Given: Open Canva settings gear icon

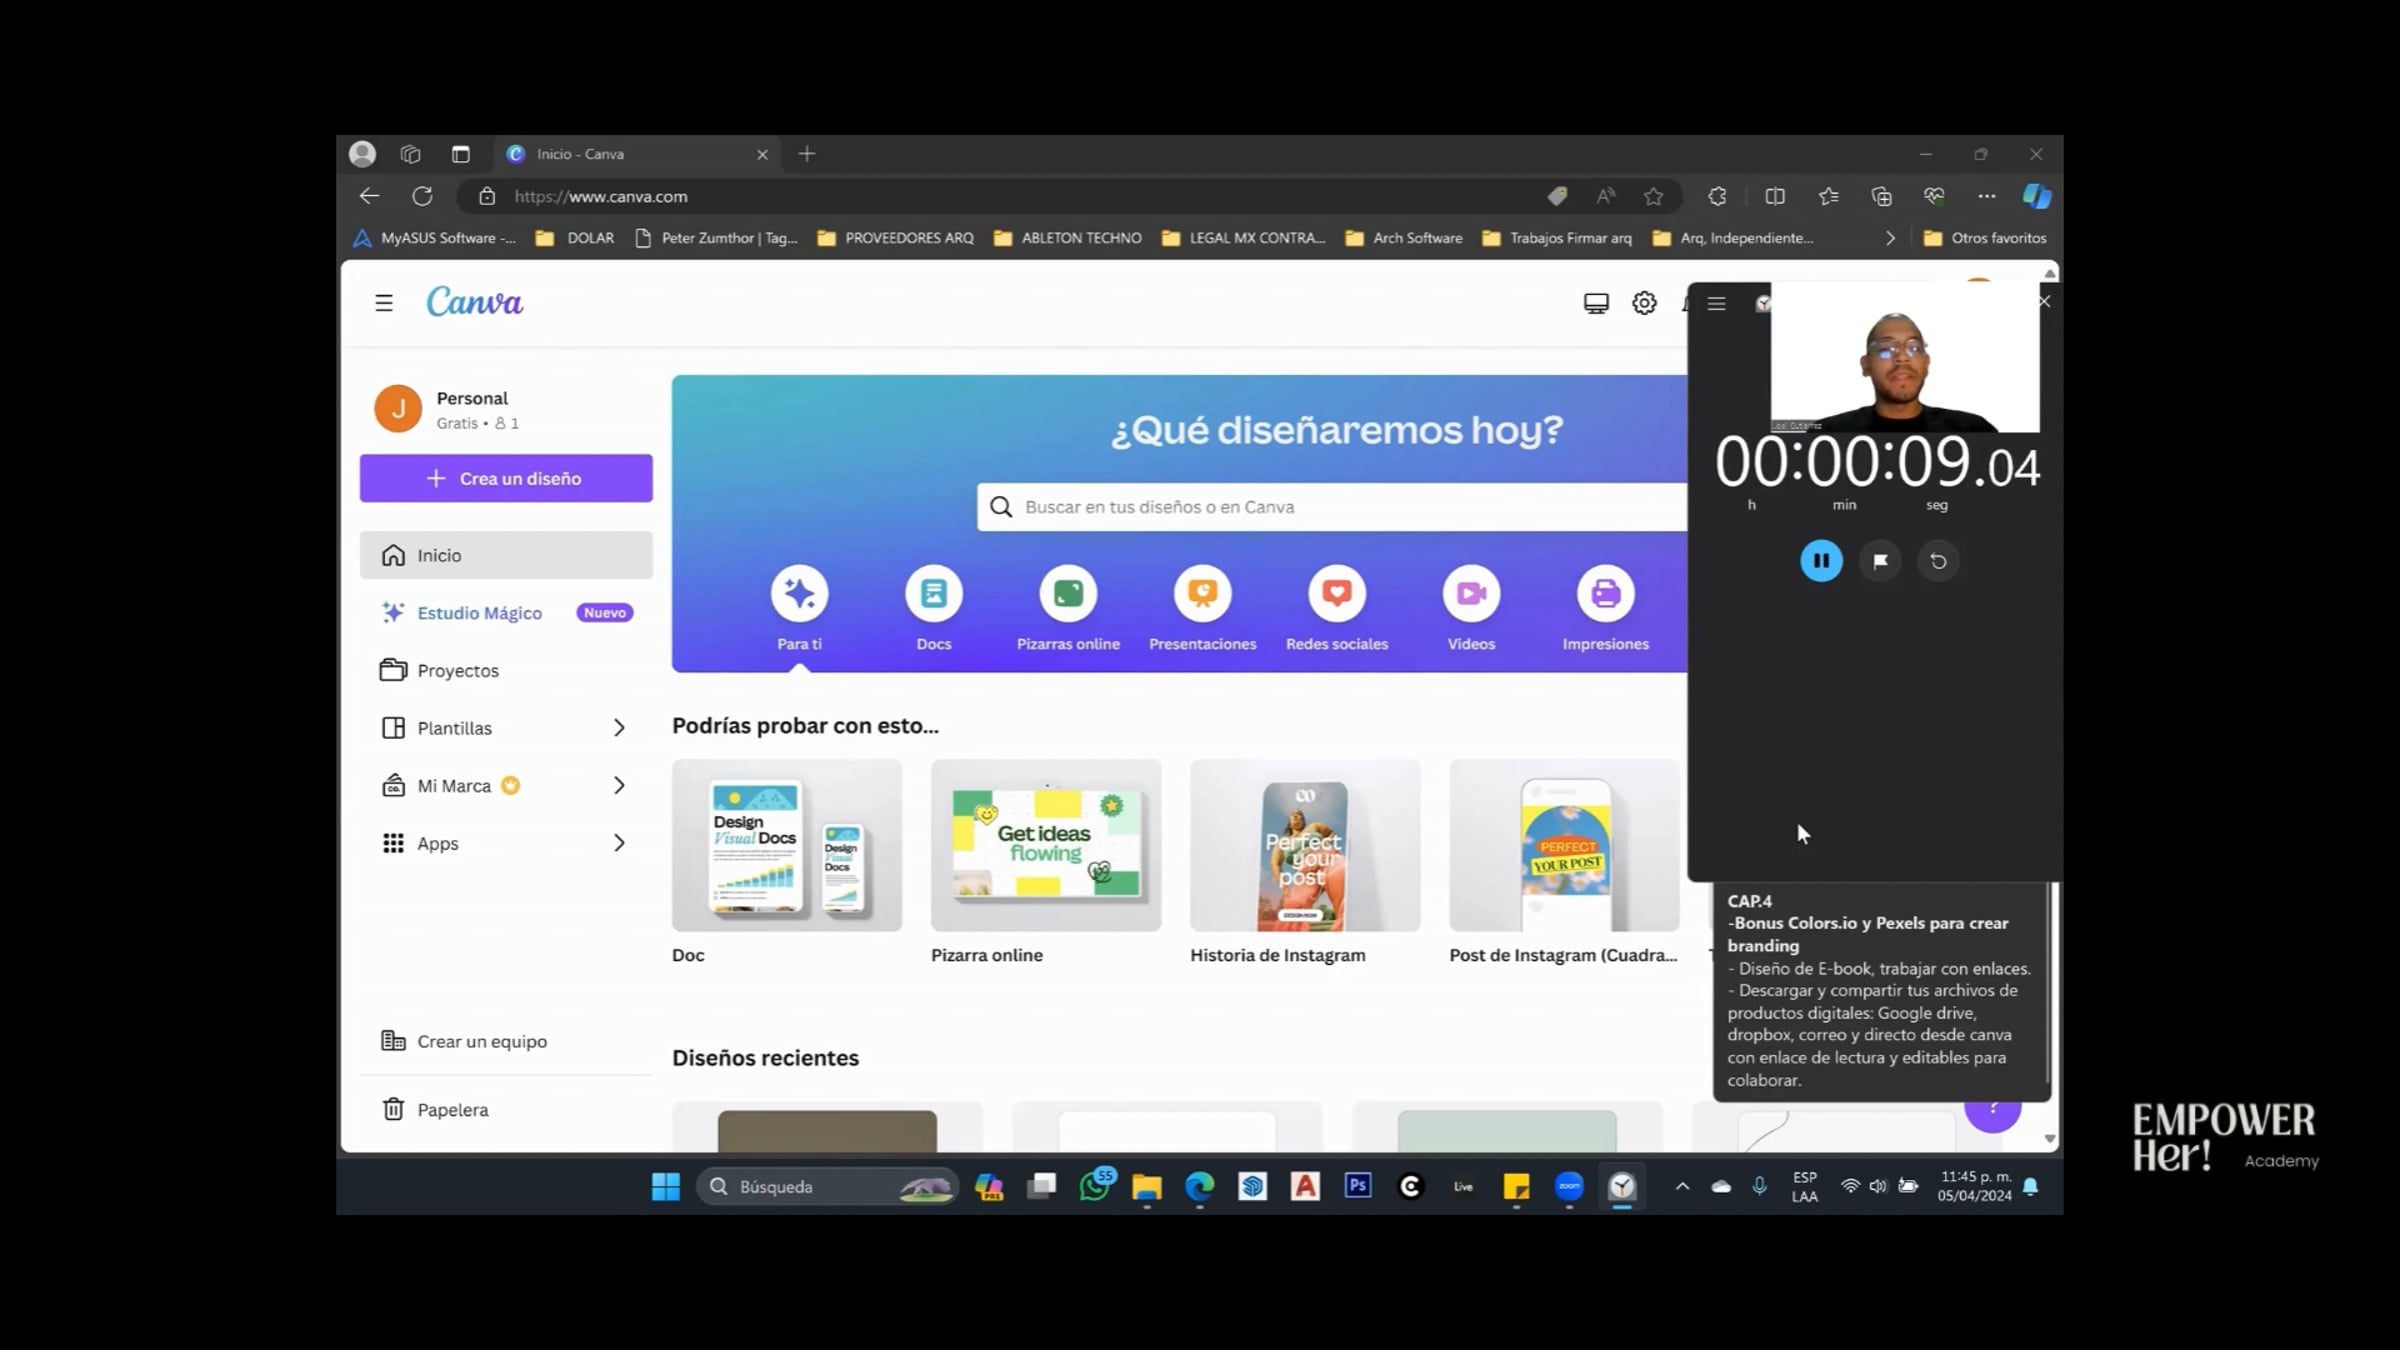Looking at the screenshot, I should (x=1644, y=303).
